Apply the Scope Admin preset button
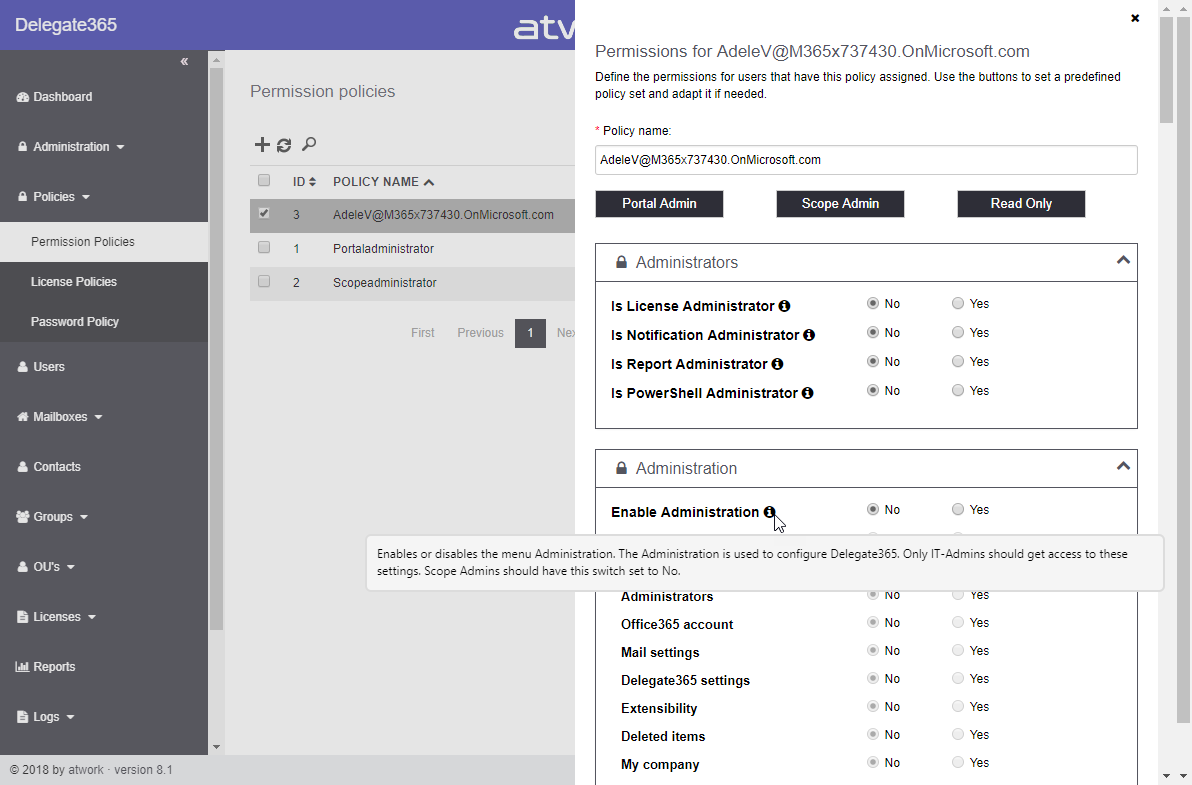The width and height of the screenshot is (1192, 785). click(840, 204)
